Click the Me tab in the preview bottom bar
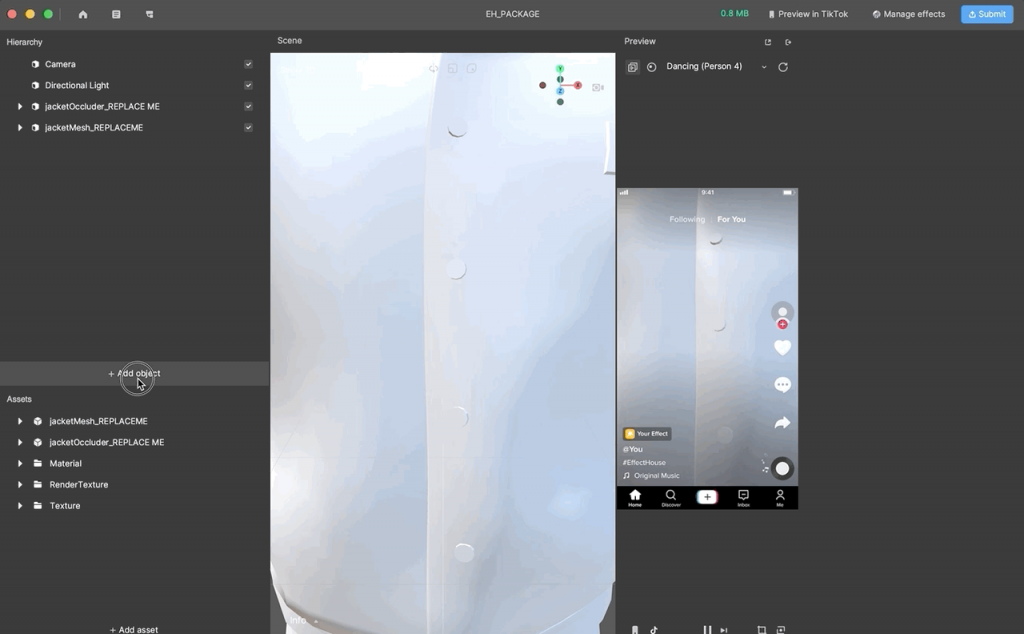 (x=780, y=498)
